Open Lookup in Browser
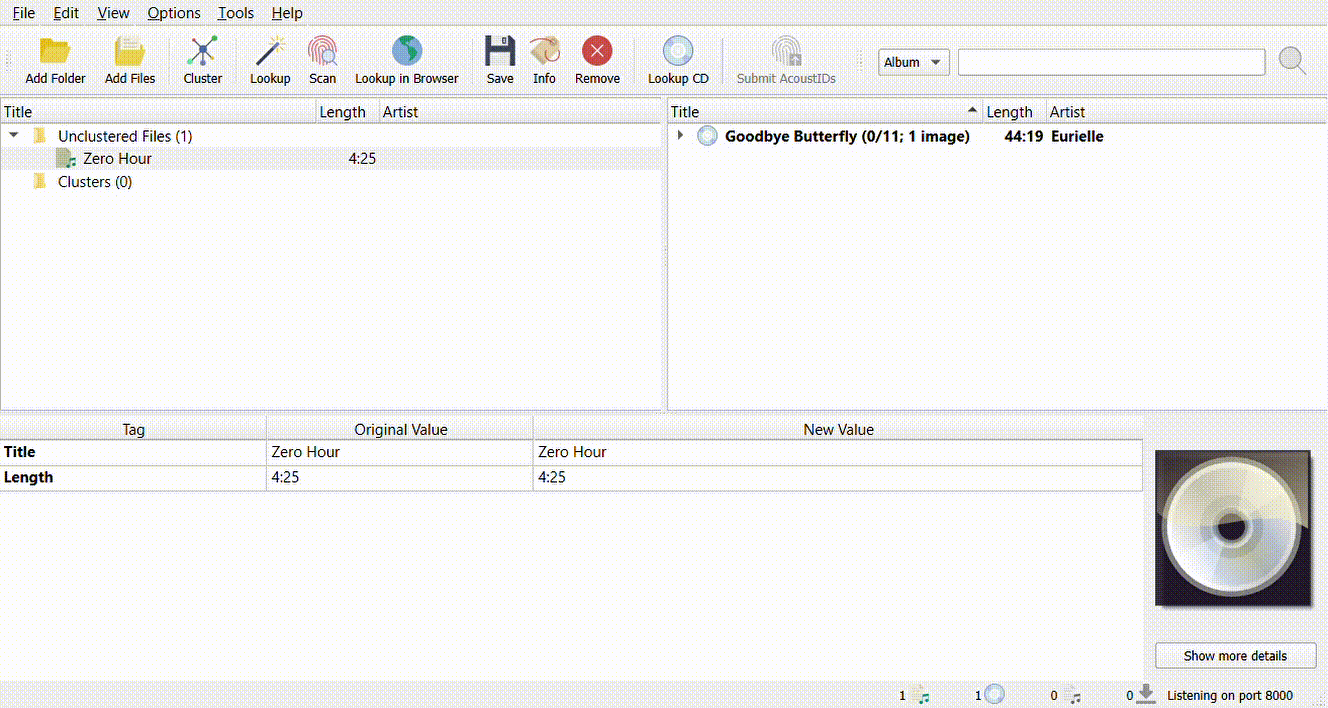This screenshot has height=708, width=1328. coord(407,60)
